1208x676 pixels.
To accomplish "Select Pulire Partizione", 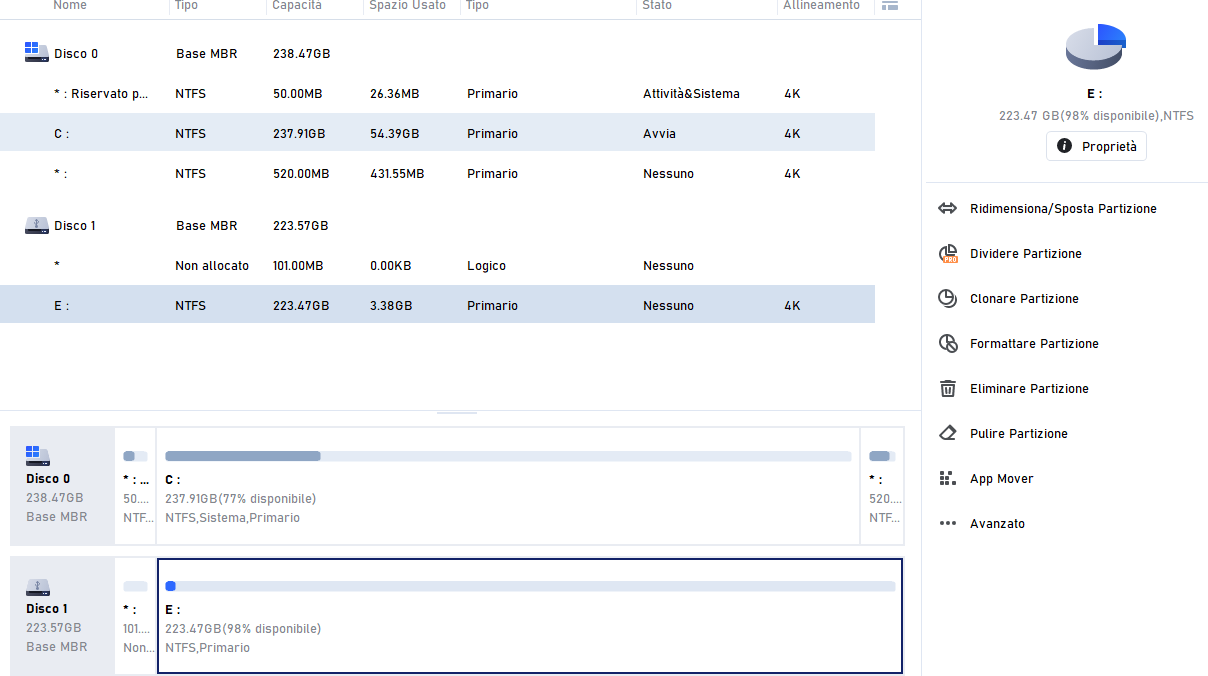I will pos(1019,434).
